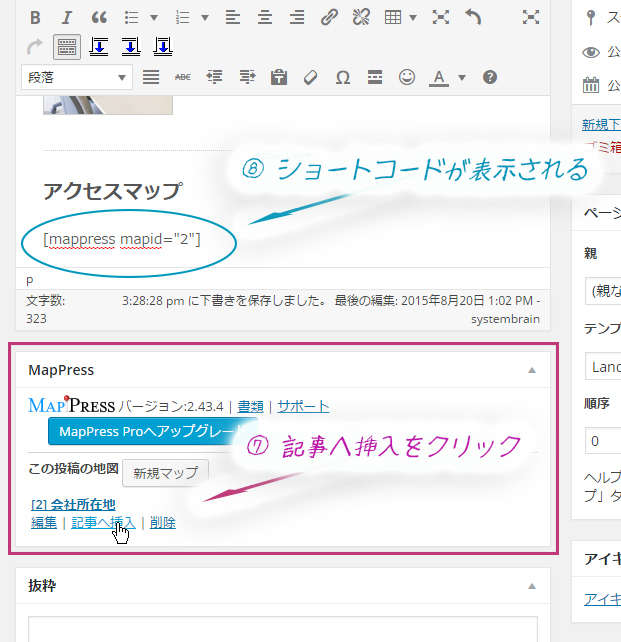
Task: Click the 順序 order input field
Action: [x=600, y=440]
